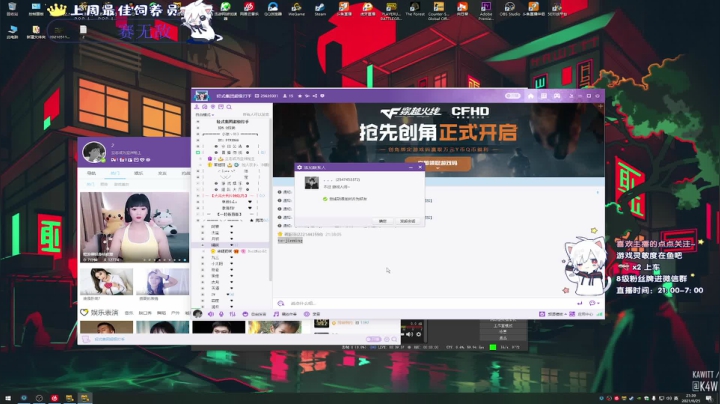Click the expand arrow under the CFHD banner button
The width and height of the screenshot is (720, 404).
tap(438, 169)
